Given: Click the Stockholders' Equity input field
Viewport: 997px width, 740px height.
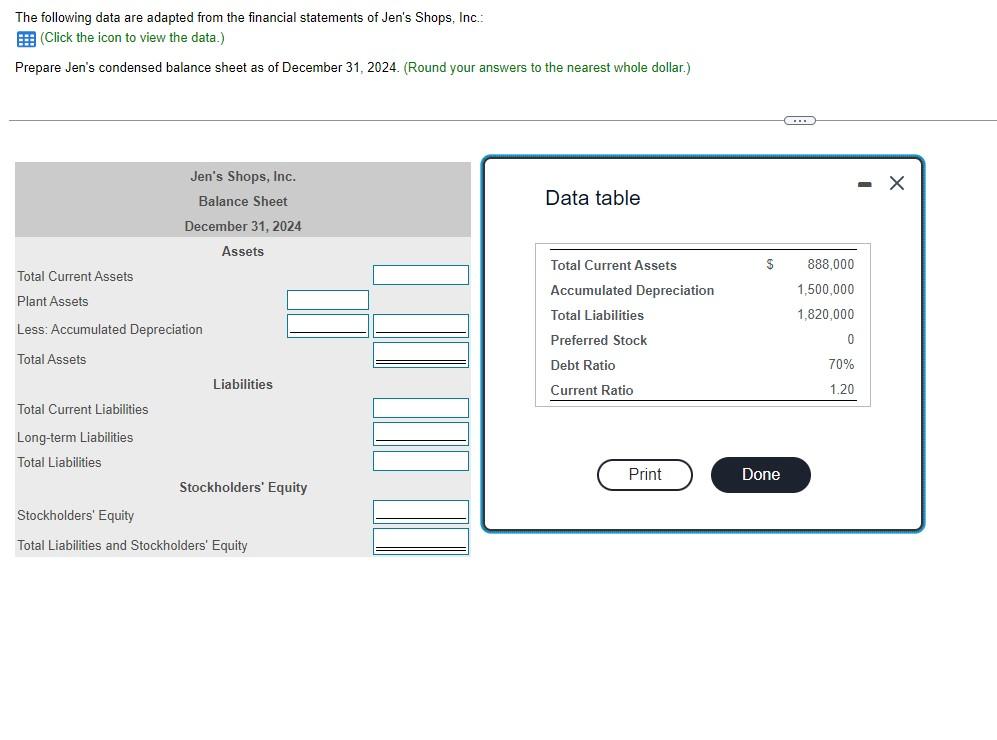Looking at the screenshot, I should pos(420,511).
